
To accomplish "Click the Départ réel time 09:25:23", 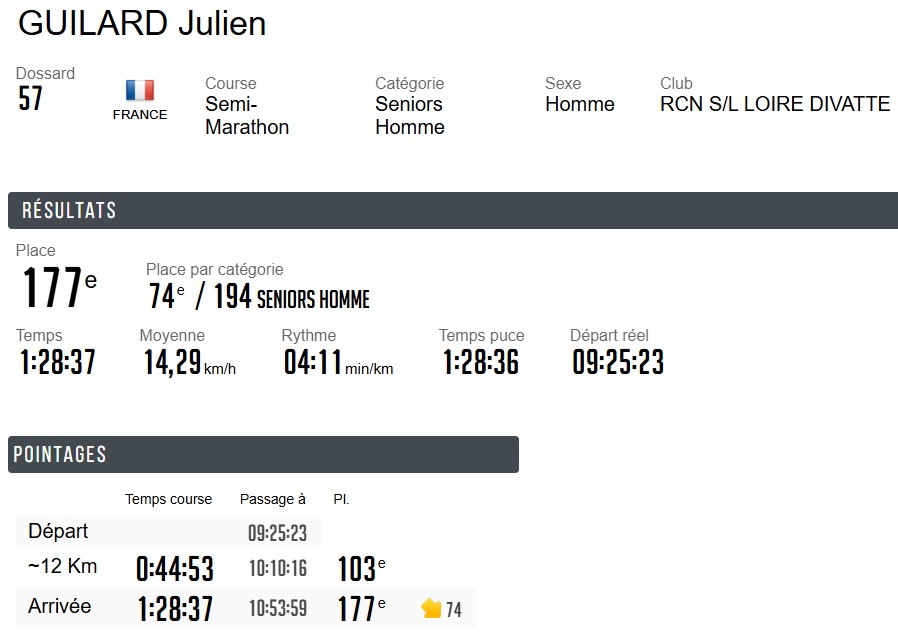I will coord(618,362).
